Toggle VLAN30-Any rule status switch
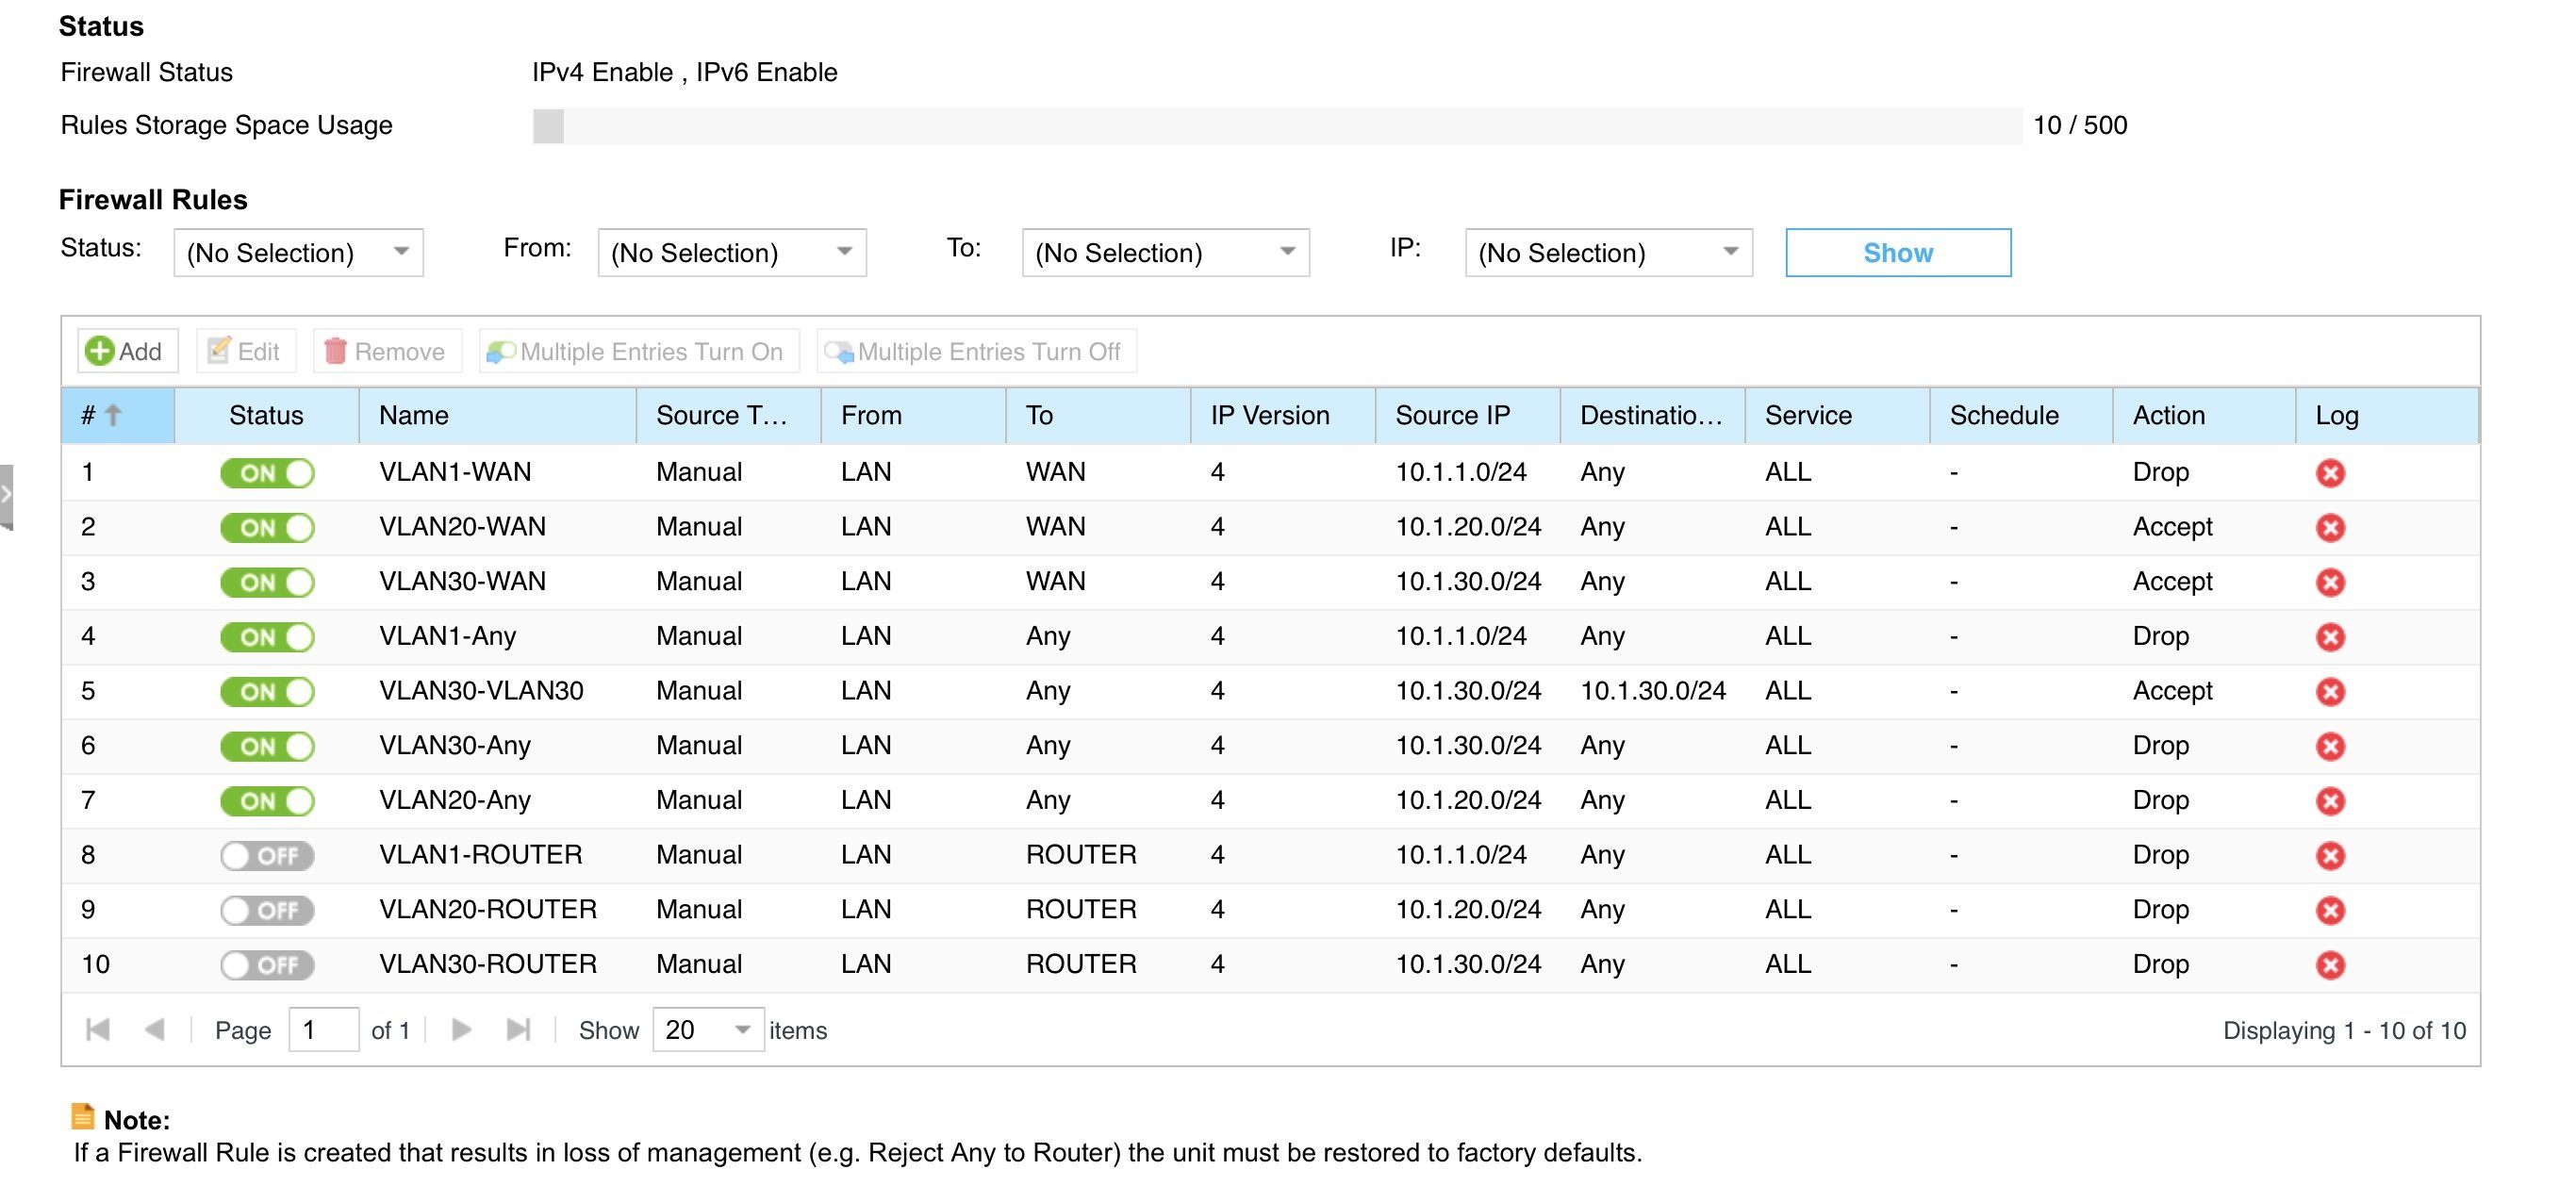Screen dimensions: 2576x1202 (x=267, y=746)
